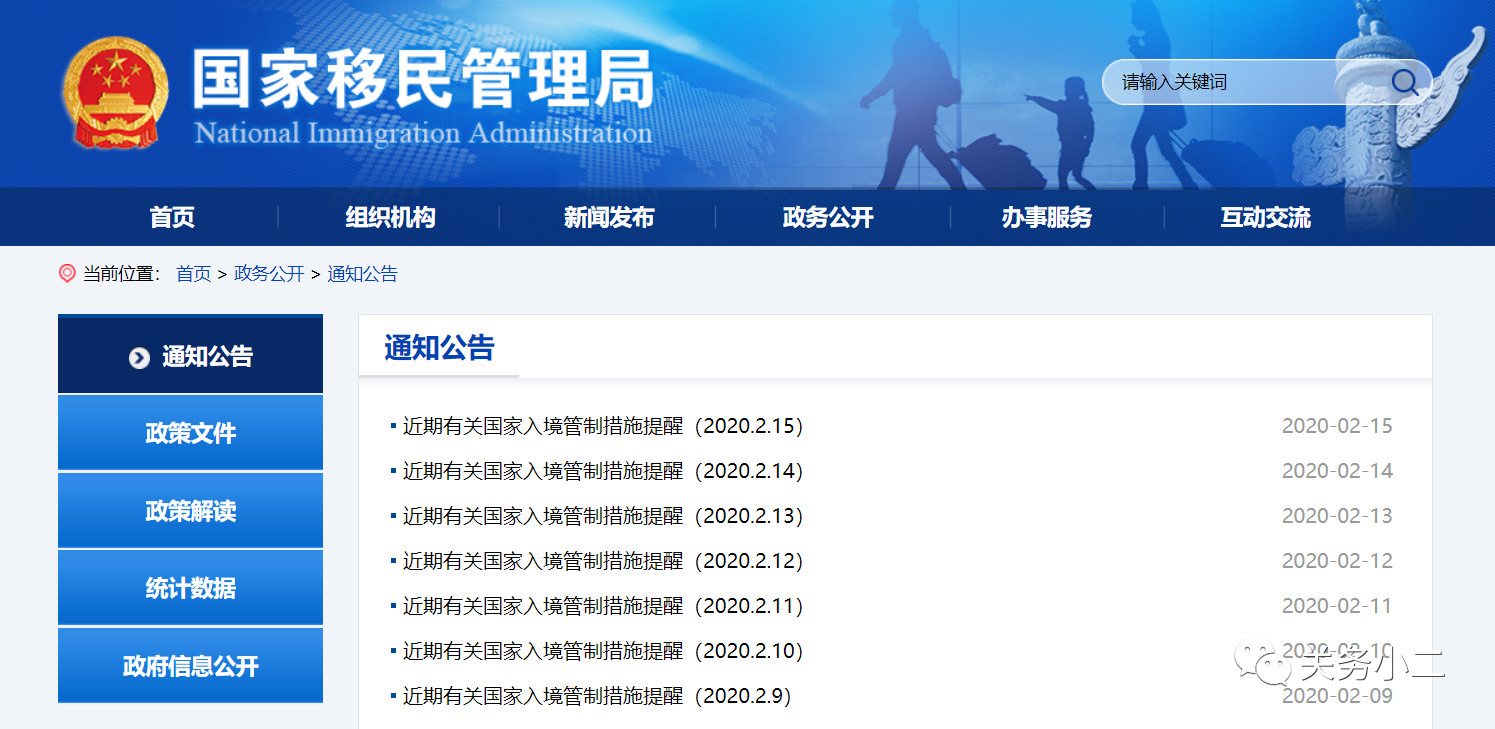Focus the 请输入关键词 search field
Screen dimensions: 1495x729
pyautogui.click(x=1250, y=82)
